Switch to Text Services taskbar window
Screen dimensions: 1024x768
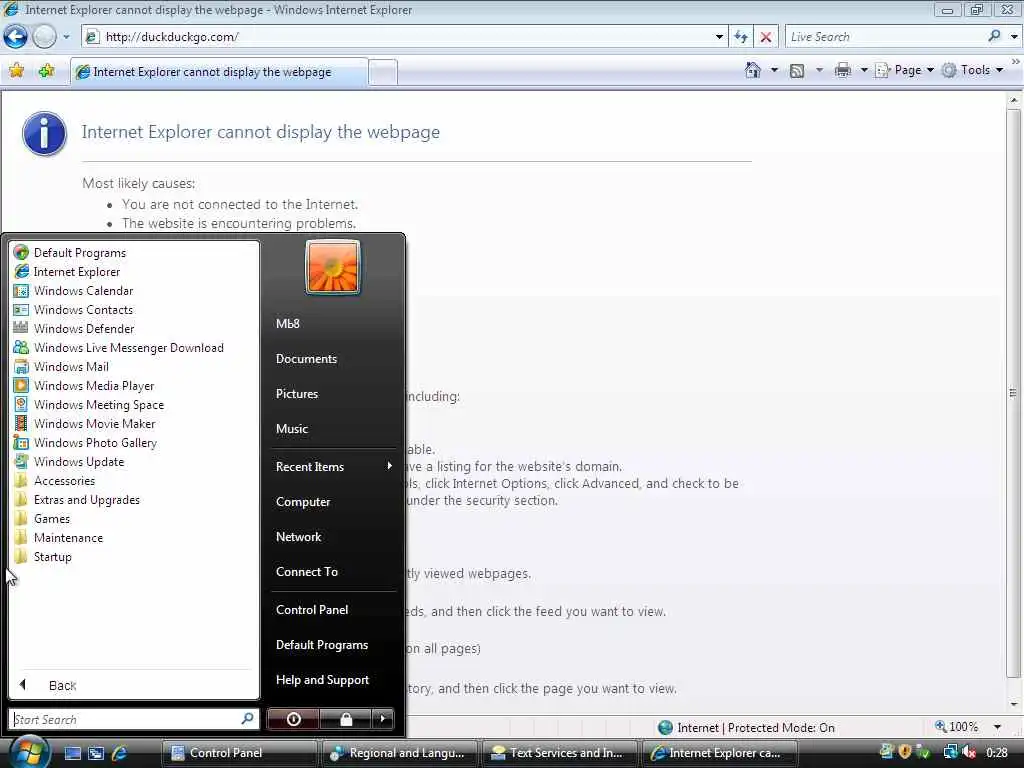pyautogui.click(x=559, y=753)
